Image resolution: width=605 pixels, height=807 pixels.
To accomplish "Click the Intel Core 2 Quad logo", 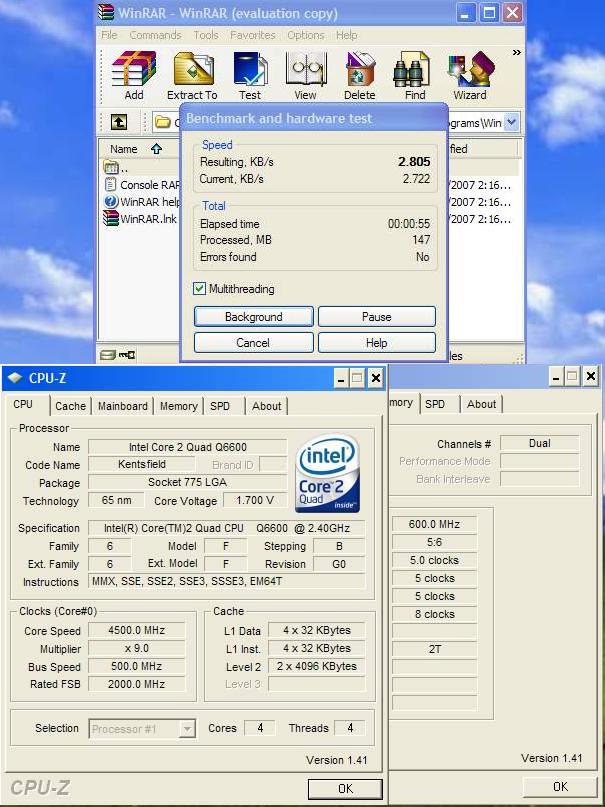I will click(328, 473).
